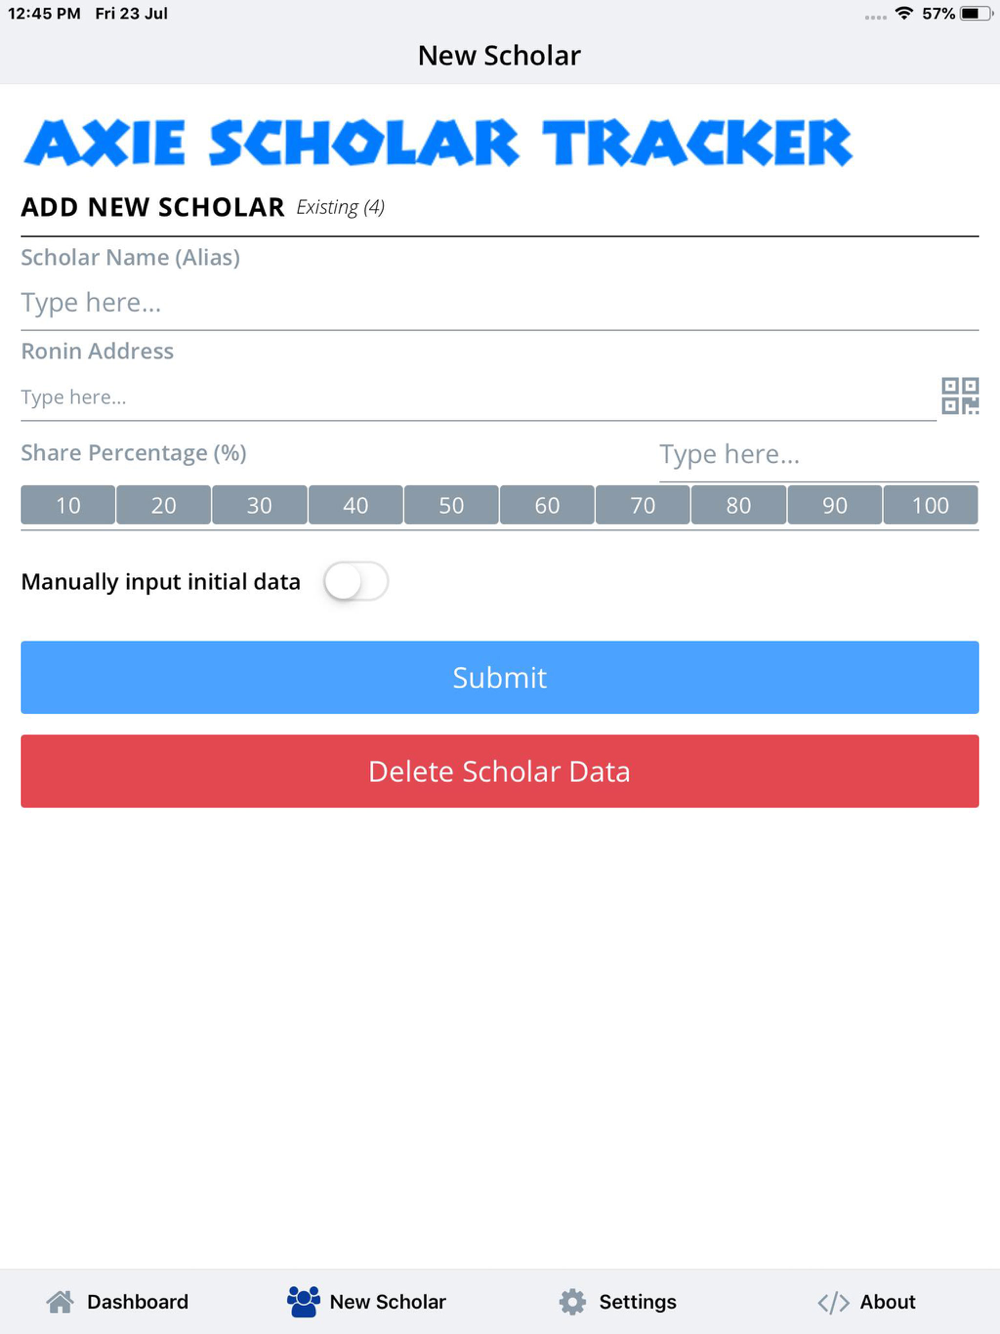Tap the QR code scanner icon
Image resolution: width=1000 pixels, height=1334 pixels.
(960, 396)
